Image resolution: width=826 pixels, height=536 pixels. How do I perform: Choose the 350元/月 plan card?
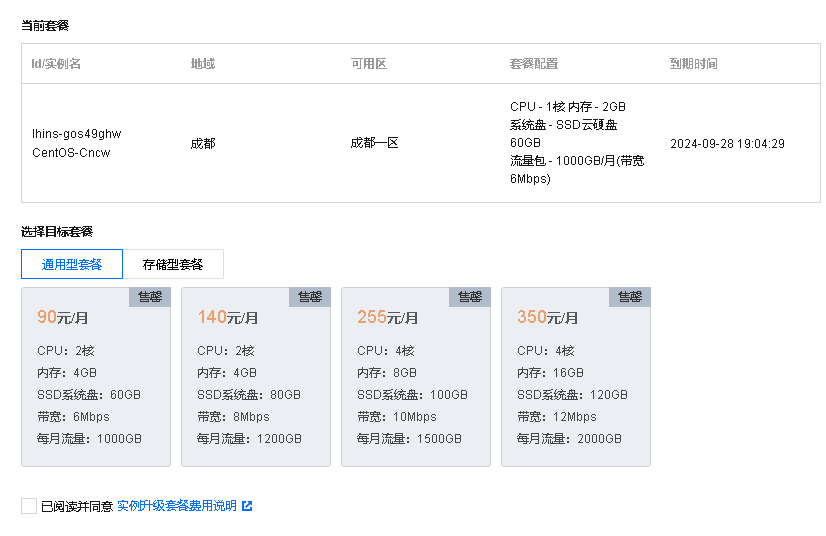[576, 377]
